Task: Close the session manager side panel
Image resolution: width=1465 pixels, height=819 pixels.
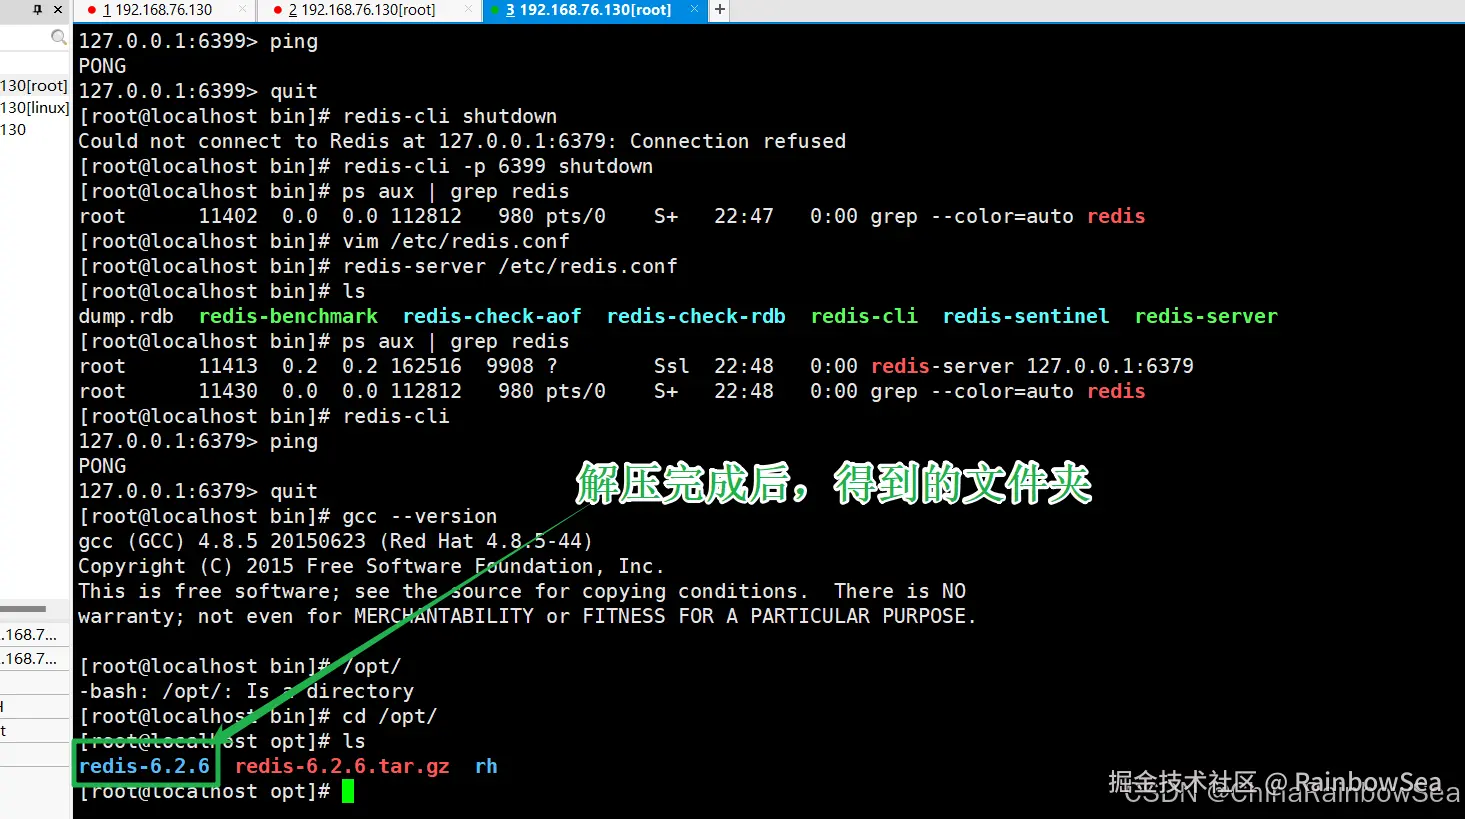Action: coord(58,9)
